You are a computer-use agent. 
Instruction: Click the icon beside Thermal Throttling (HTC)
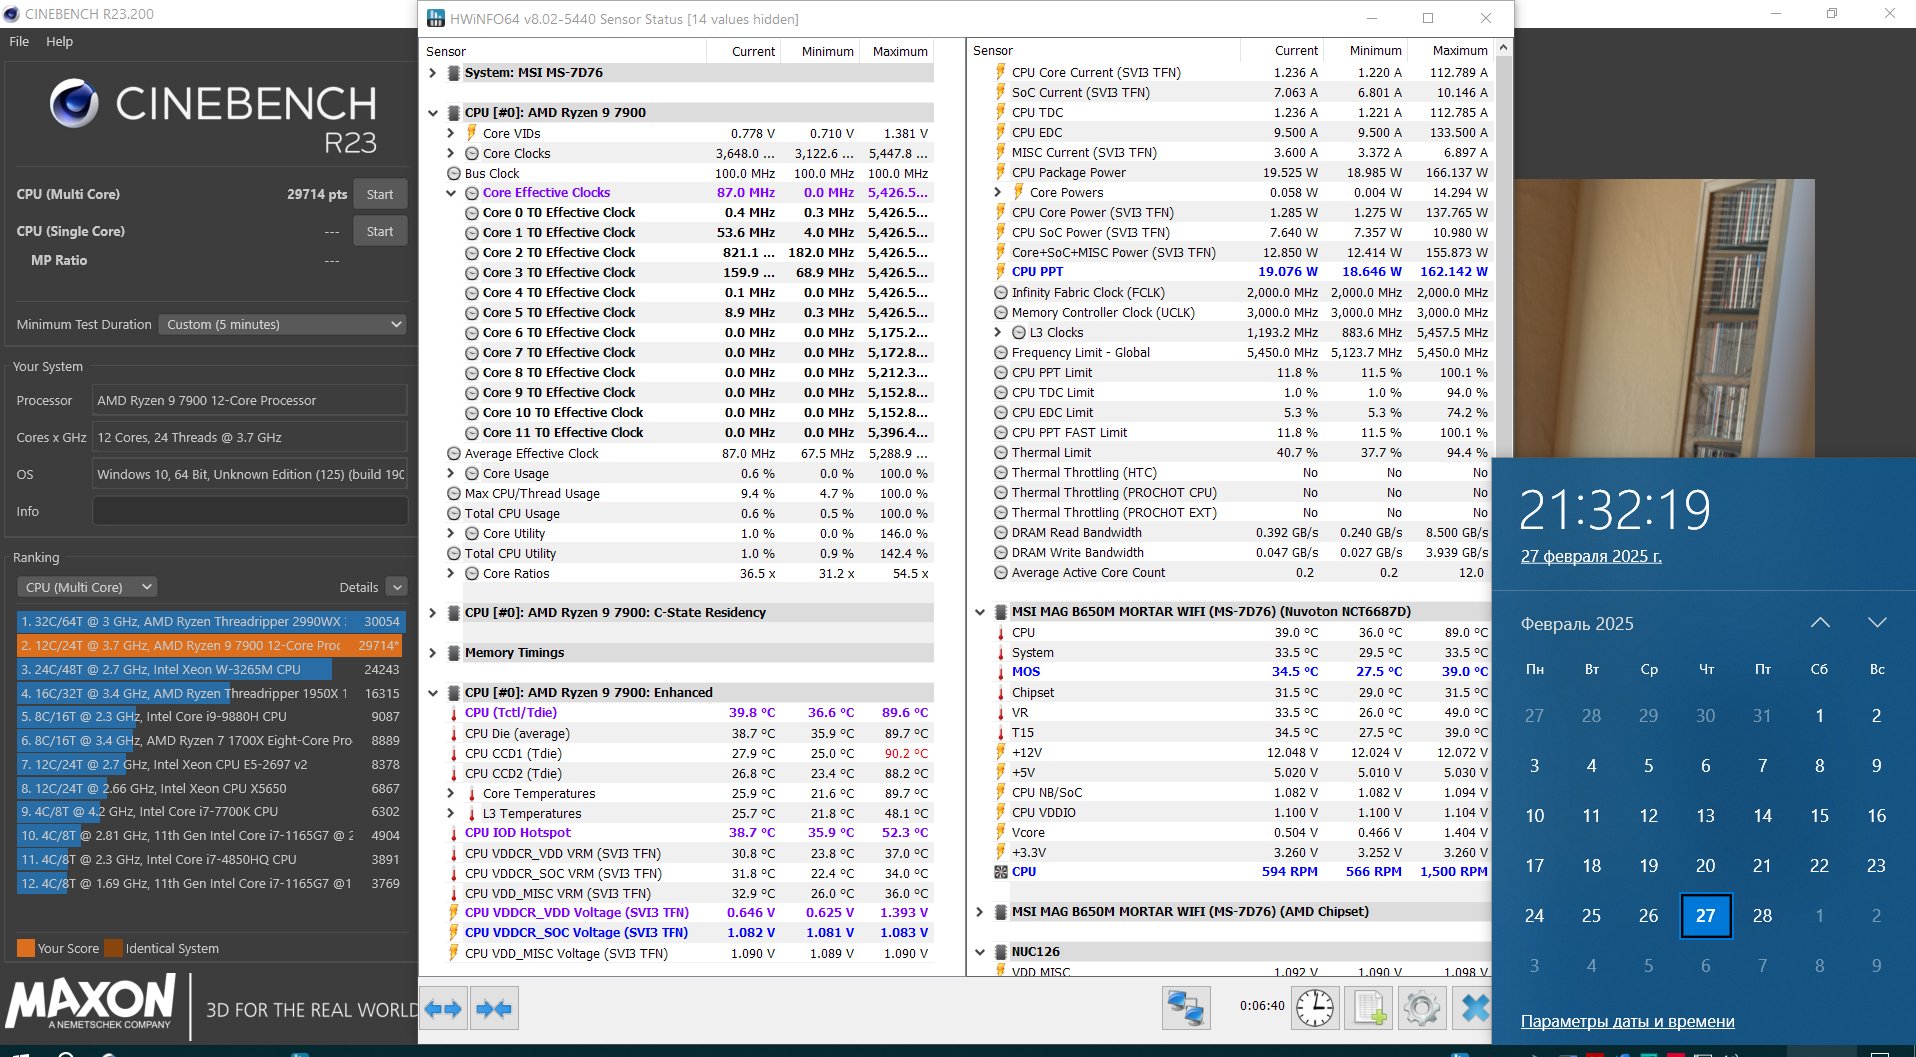pos(1000,473)
